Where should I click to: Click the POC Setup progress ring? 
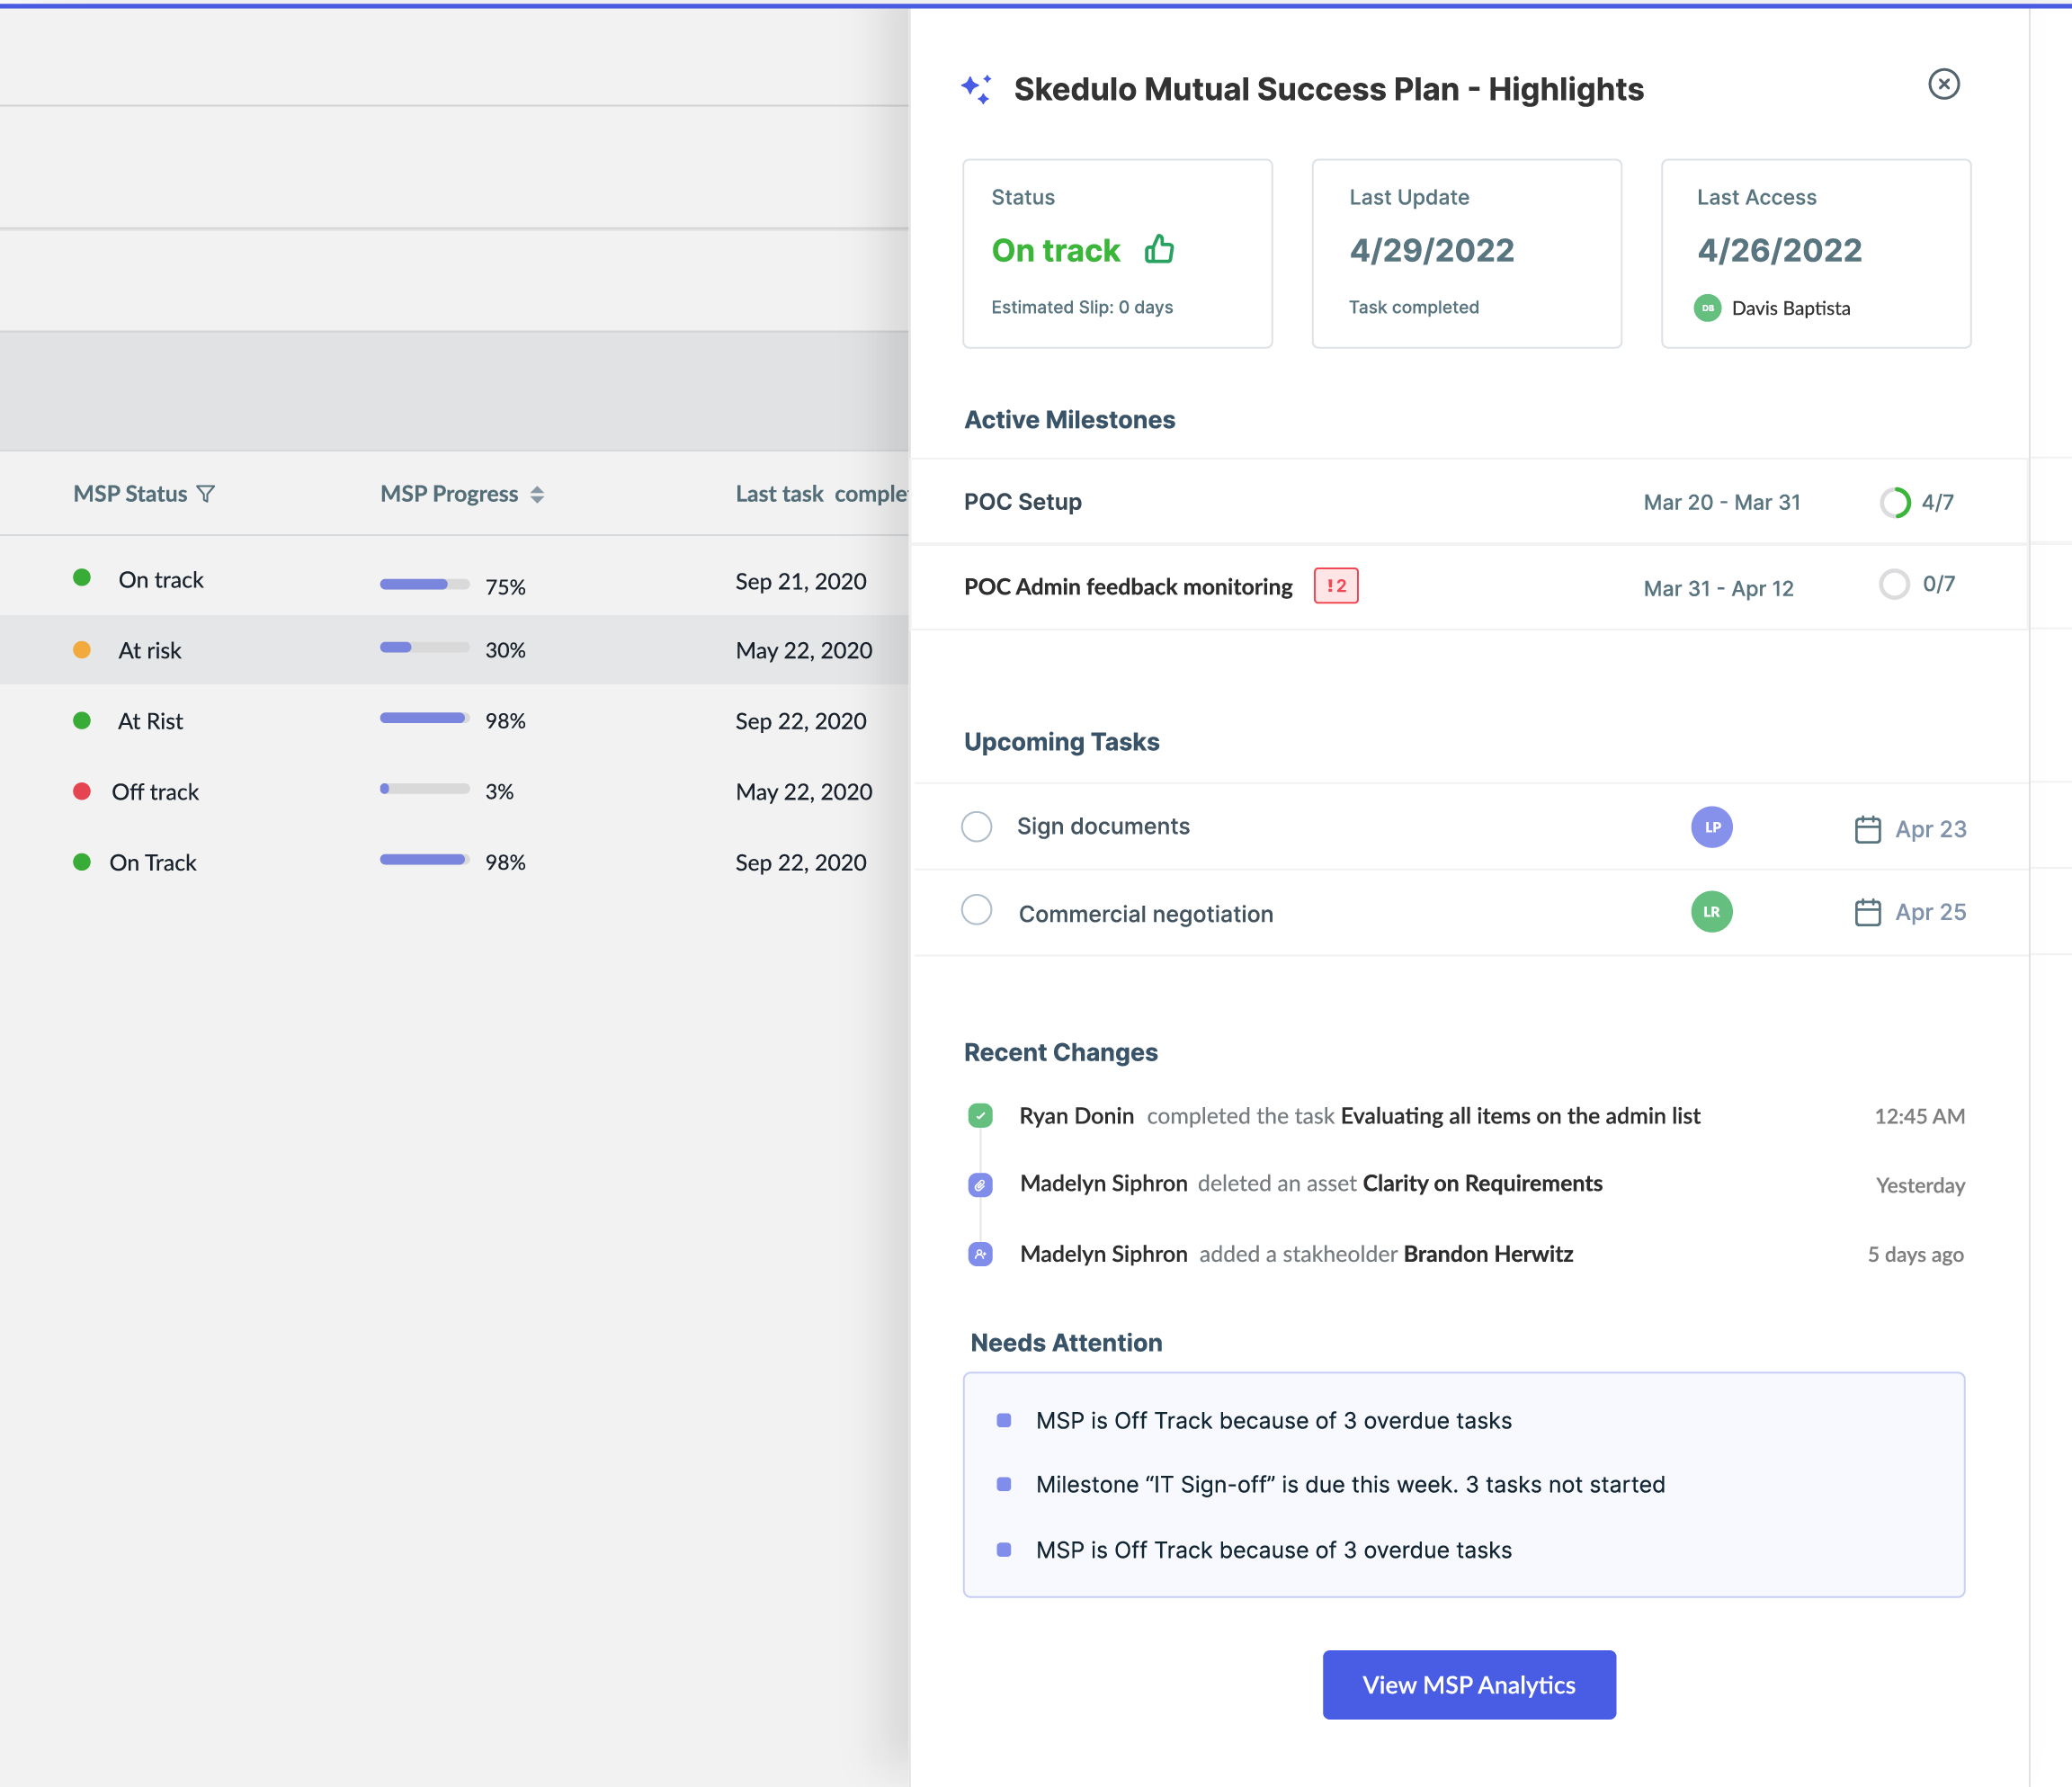coord(1894,502)
